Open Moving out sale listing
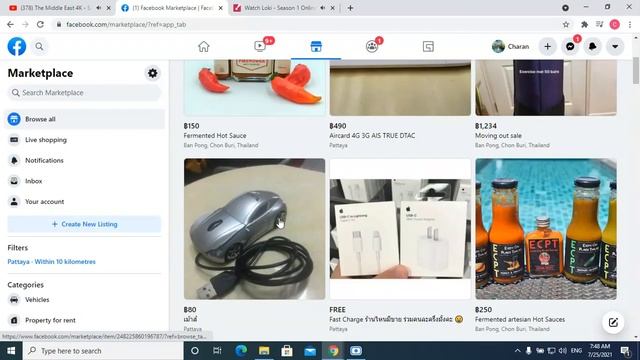Screen dimensions: 640x360 click(x=498, y=136)
